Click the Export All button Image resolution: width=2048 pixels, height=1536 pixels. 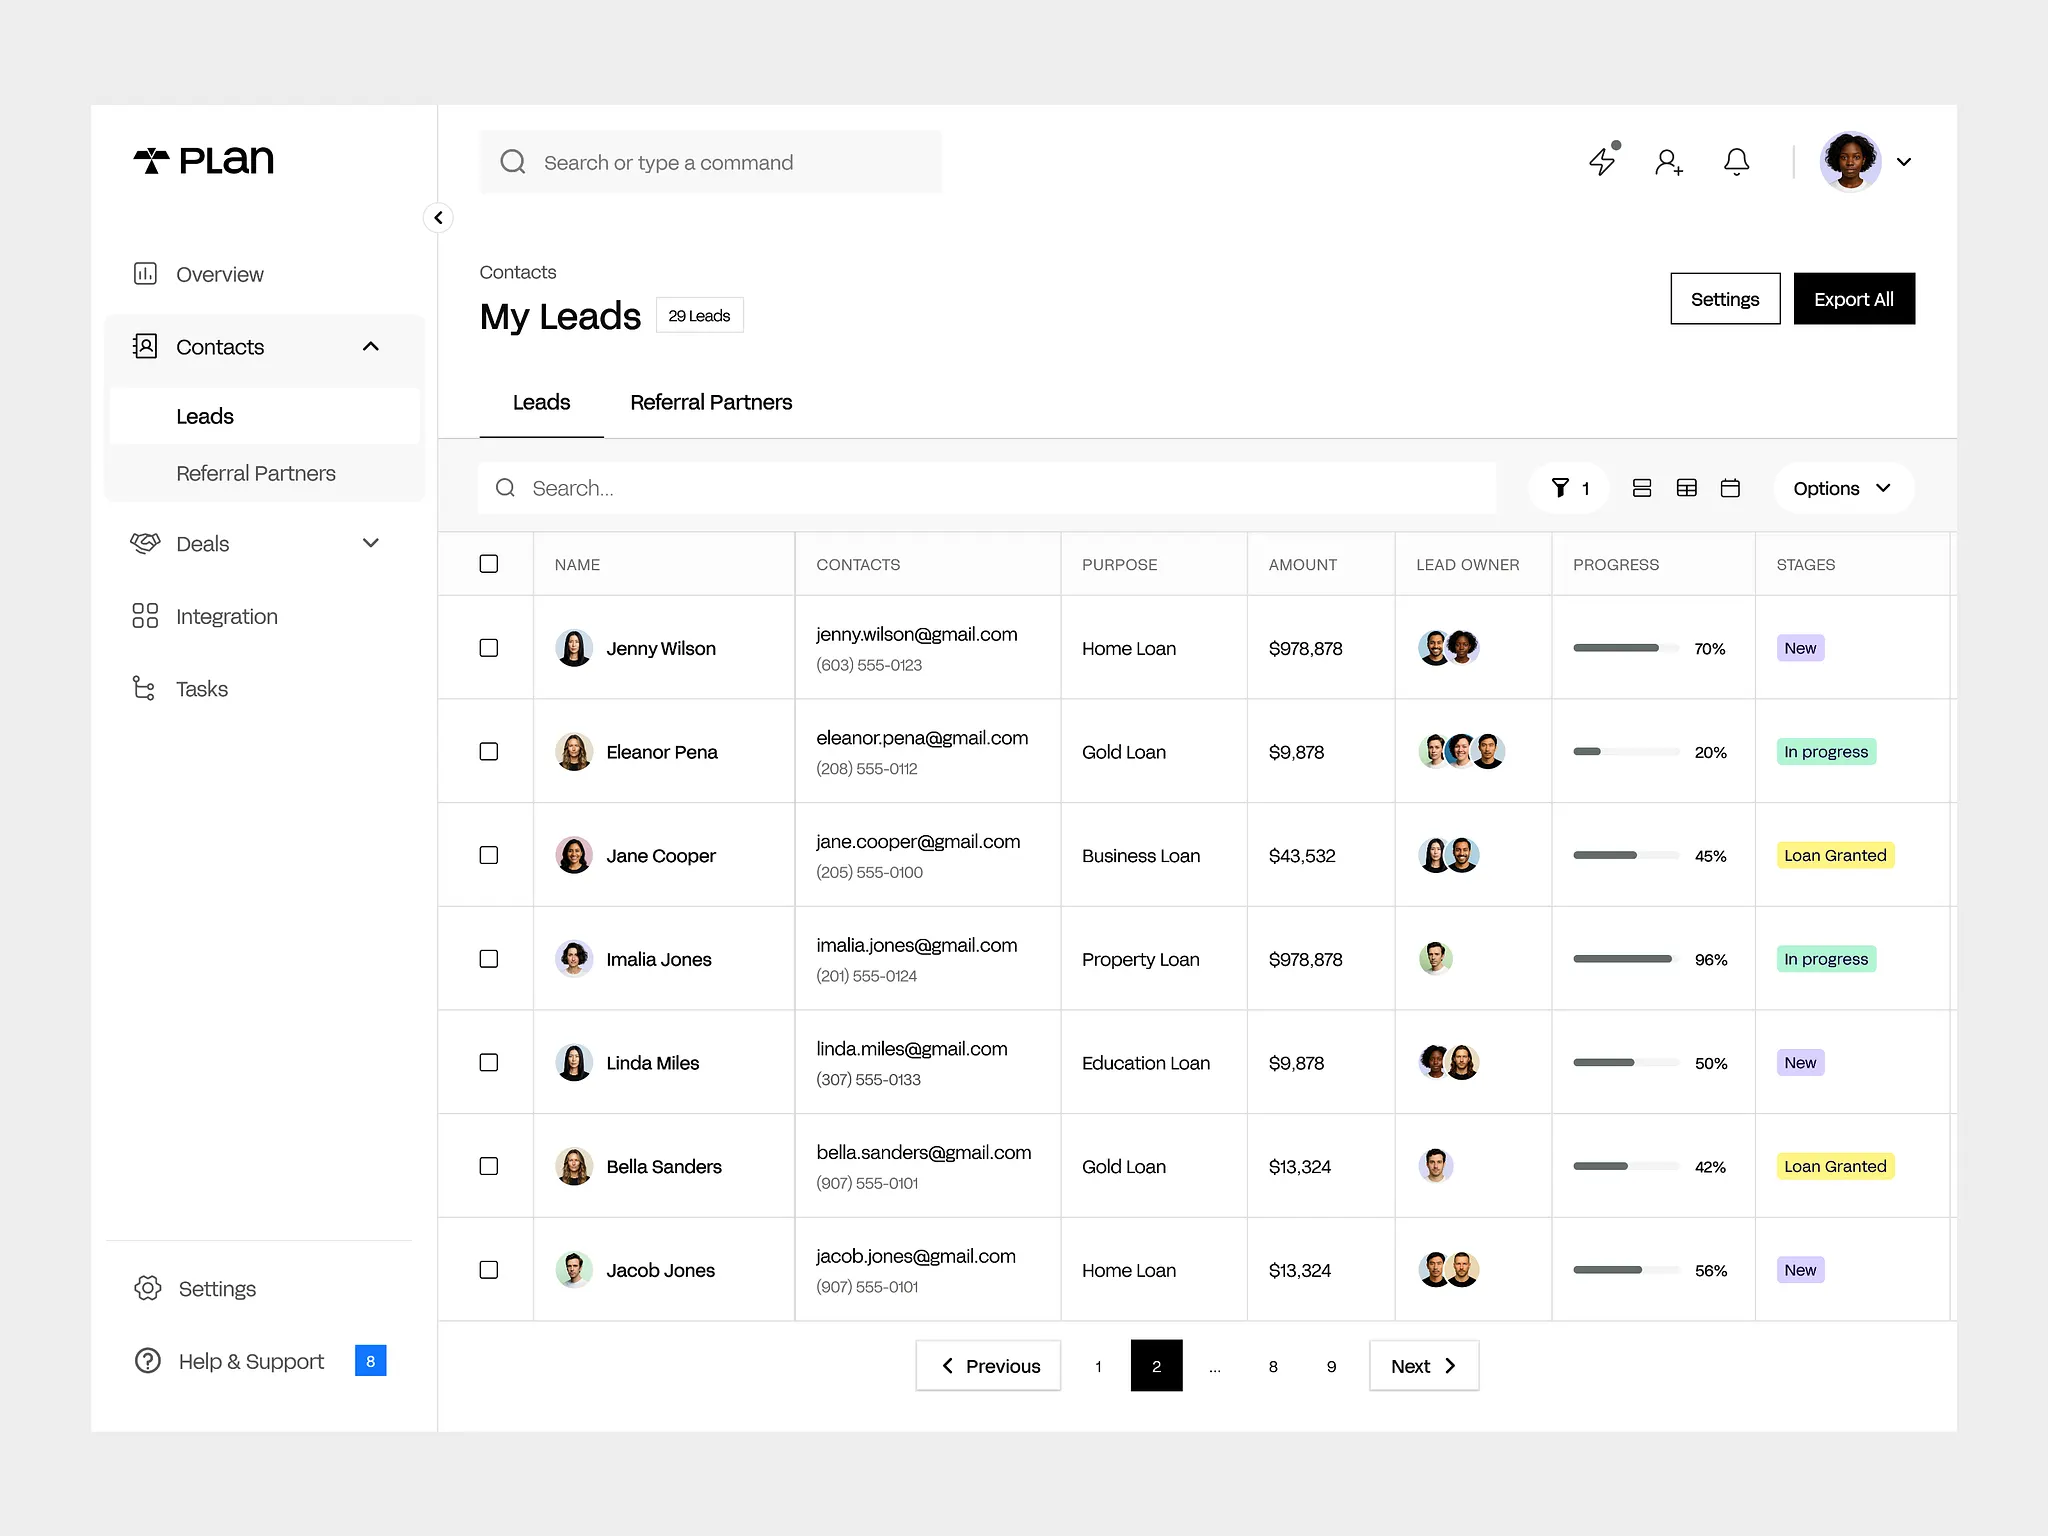tap(1853, 299)
